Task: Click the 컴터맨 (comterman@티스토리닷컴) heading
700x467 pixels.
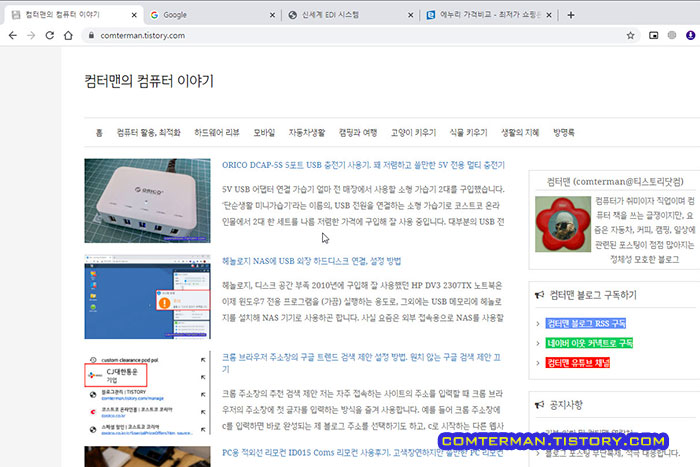Action: coord(615,182)
